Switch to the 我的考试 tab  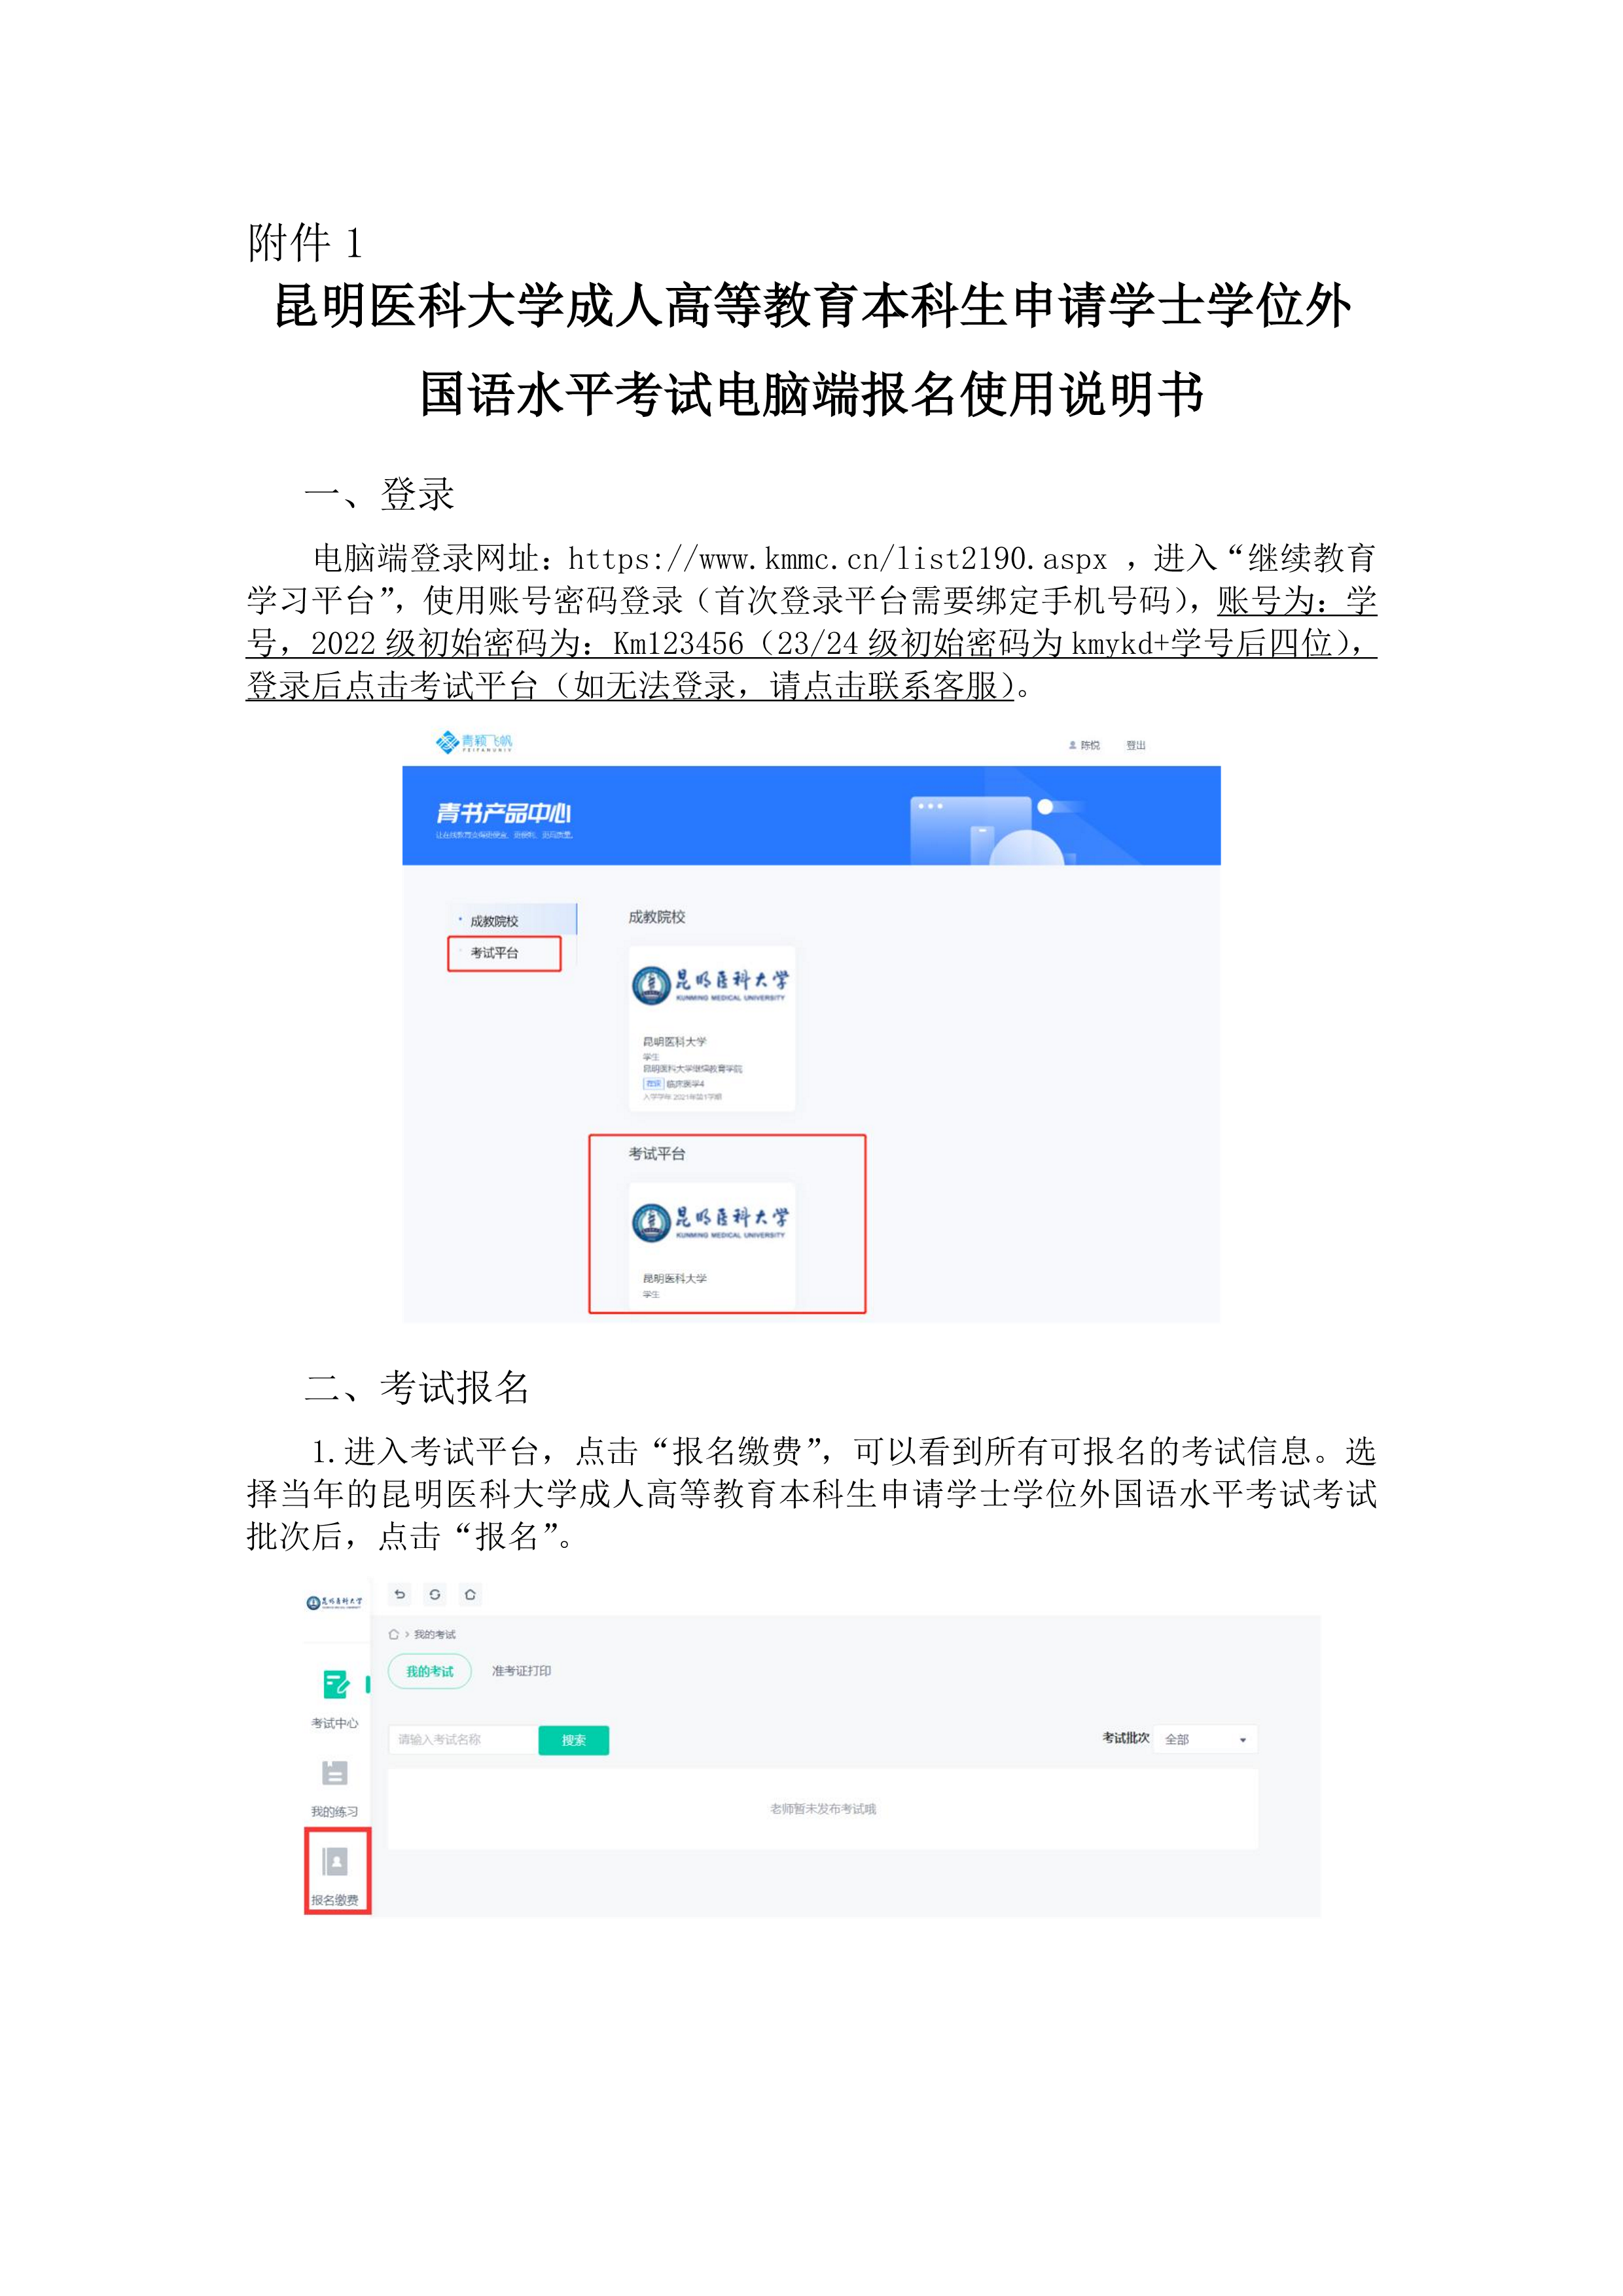[x=430, y=1671]
